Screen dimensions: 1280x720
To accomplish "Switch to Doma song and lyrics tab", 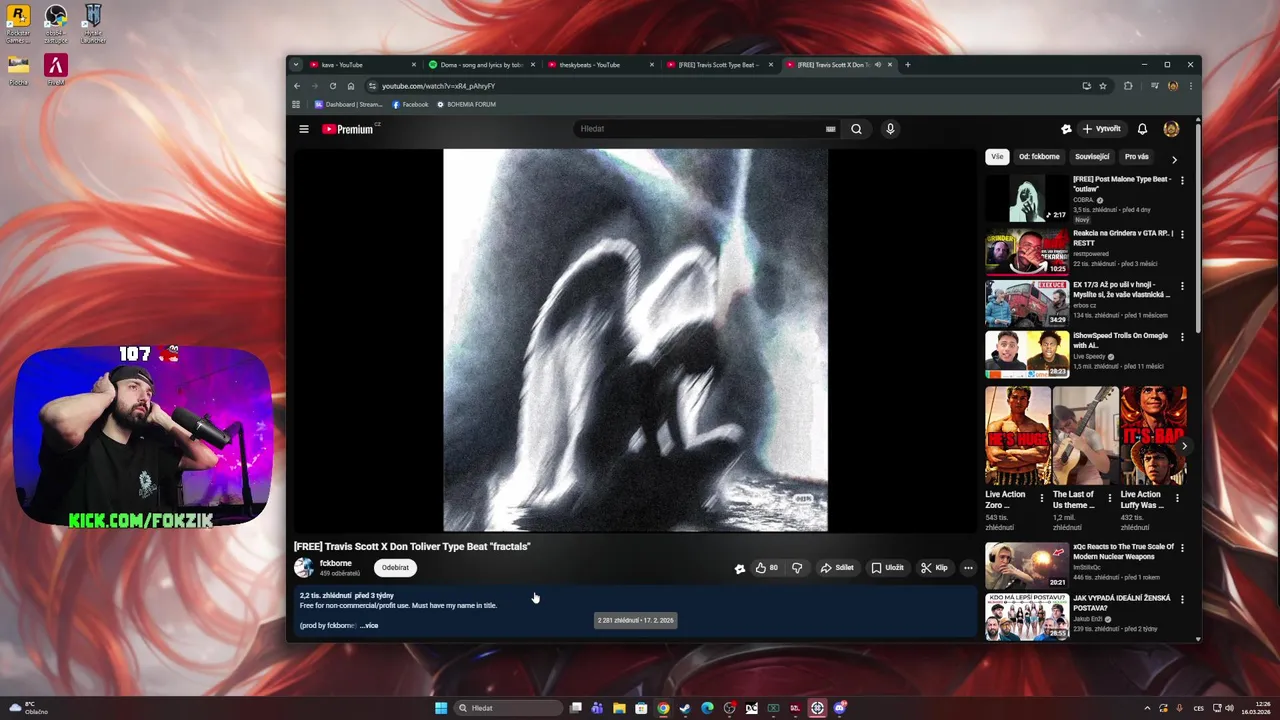I will (481, 65).
